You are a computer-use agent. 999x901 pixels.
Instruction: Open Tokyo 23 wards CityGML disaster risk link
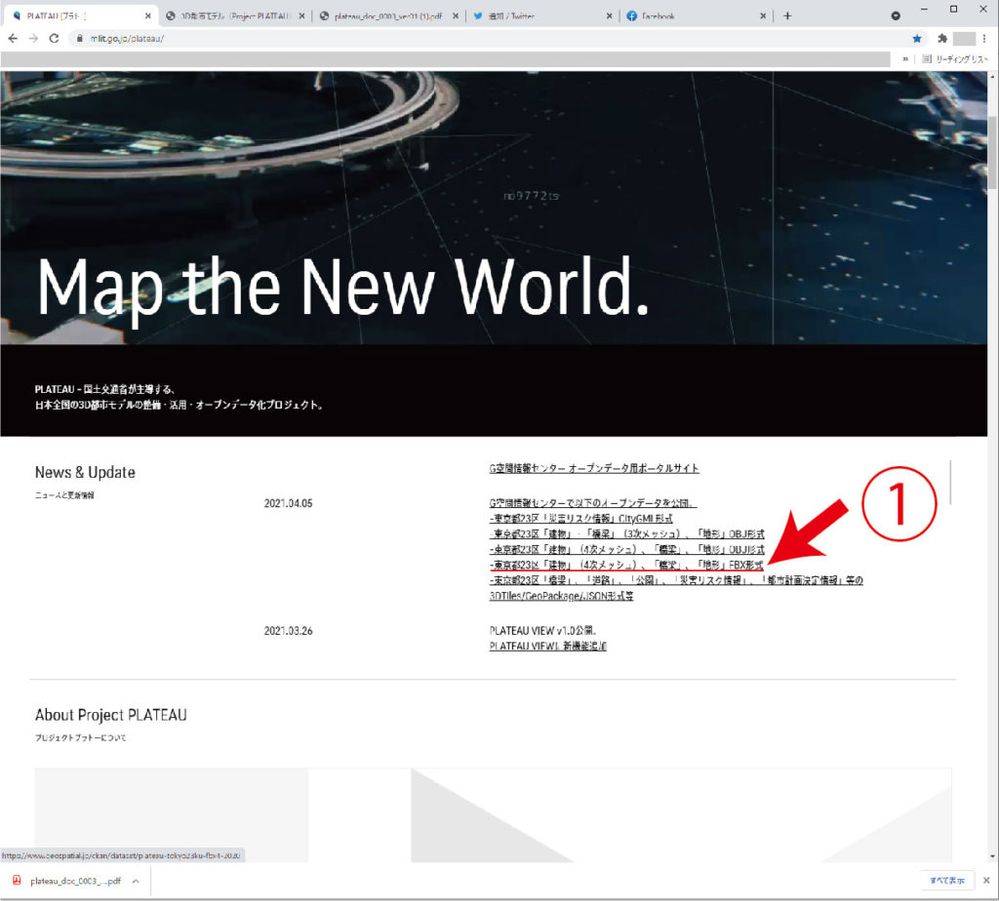point(581,519)
